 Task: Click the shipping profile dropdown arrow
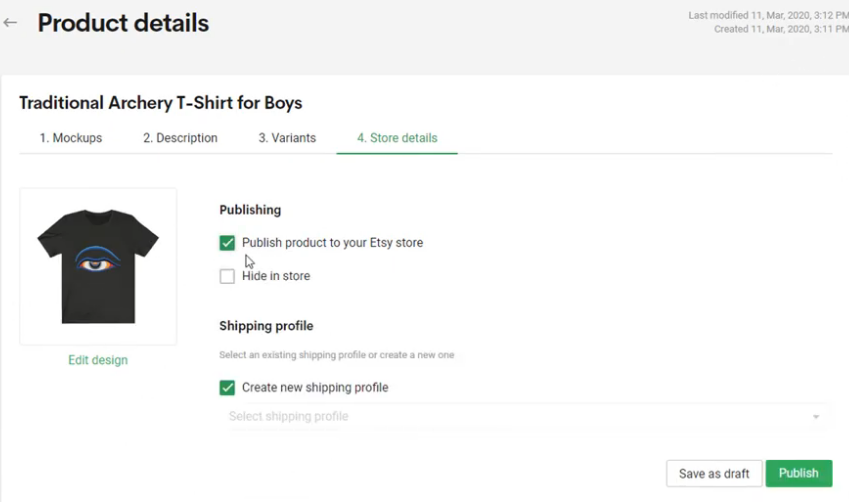point(816,417)
